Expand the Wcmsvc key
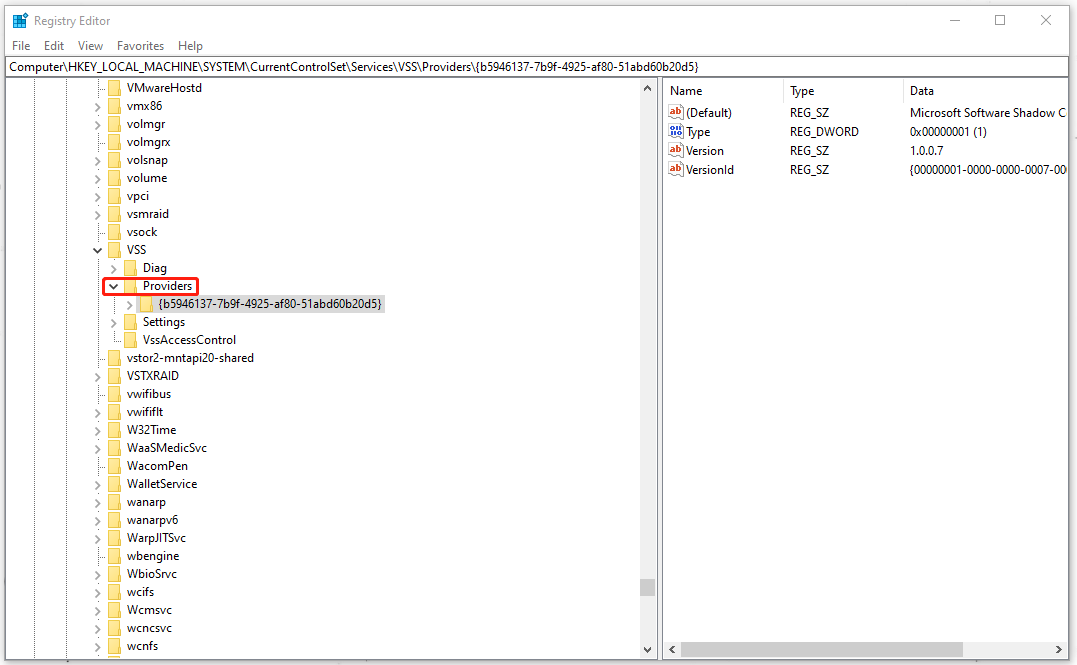1077x665 pixels. [98, 610]
